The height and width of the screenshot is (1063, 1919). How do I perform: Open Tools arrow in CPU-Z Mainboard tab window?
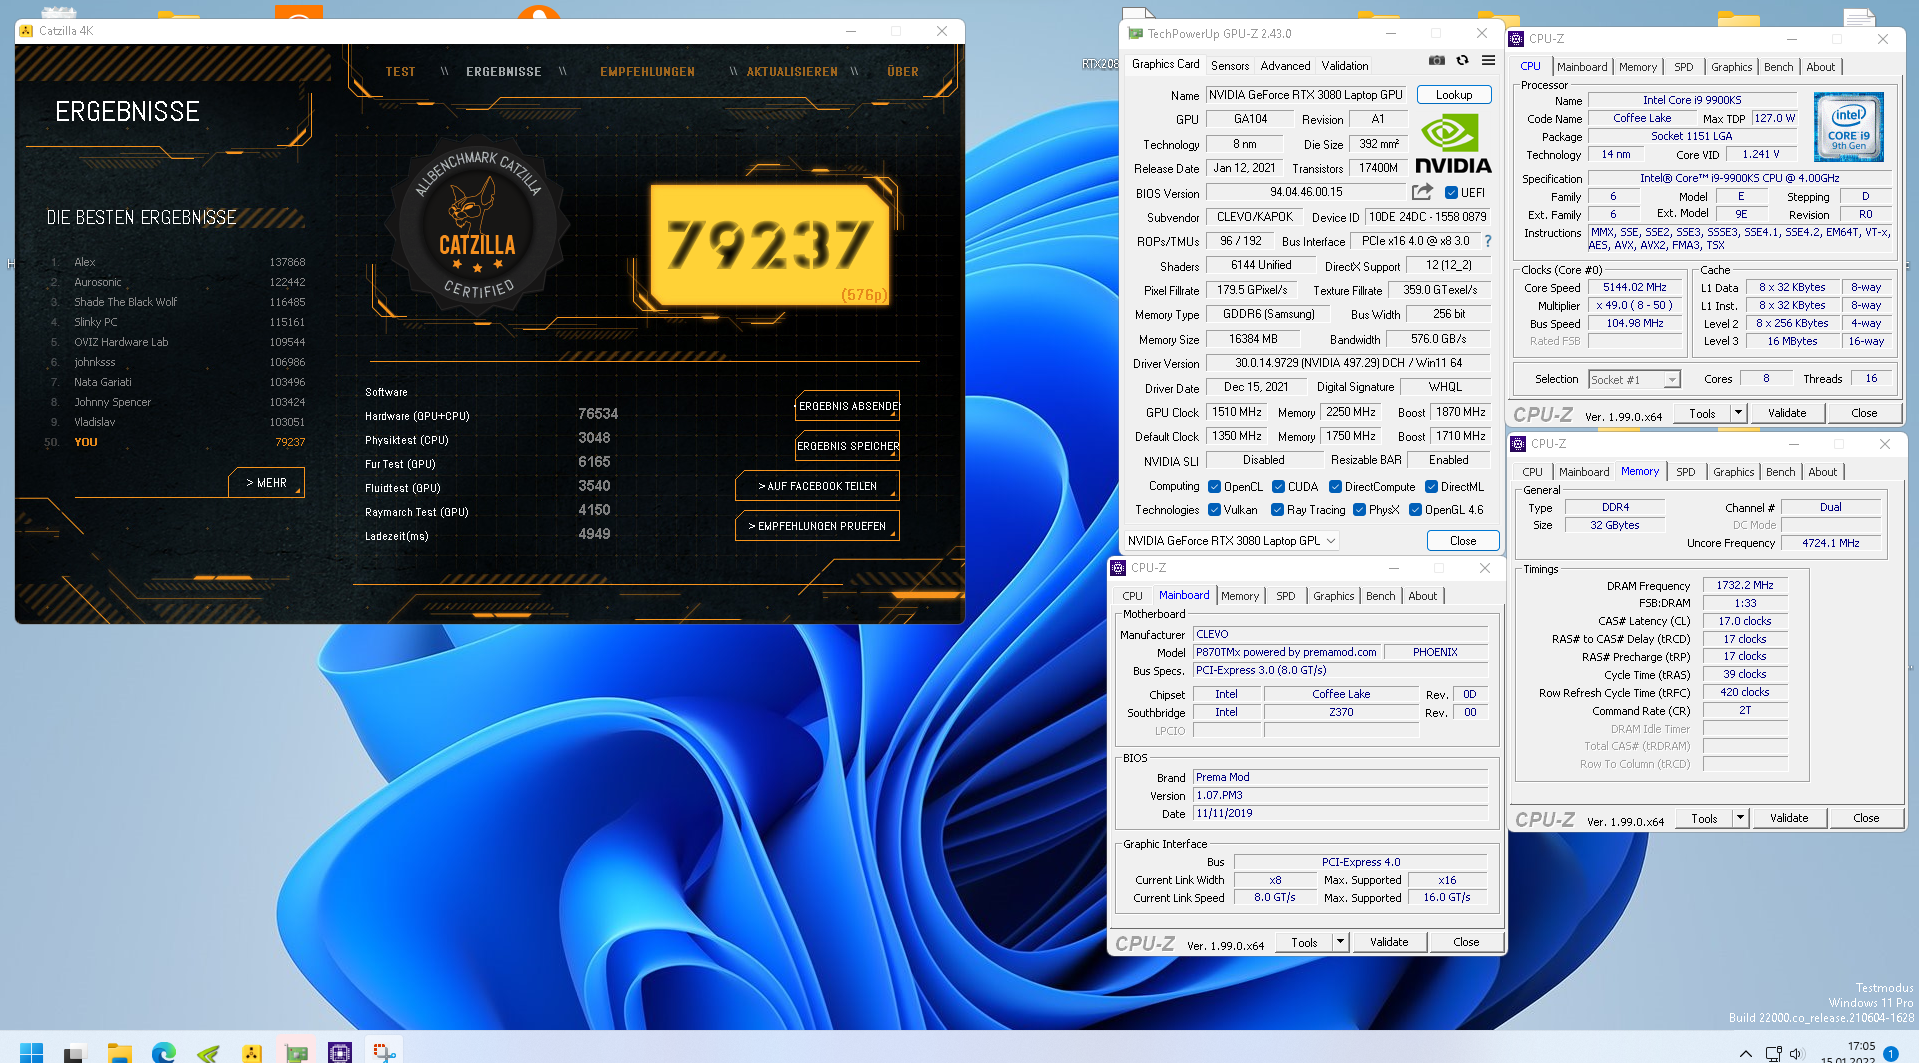(1340, 942)
